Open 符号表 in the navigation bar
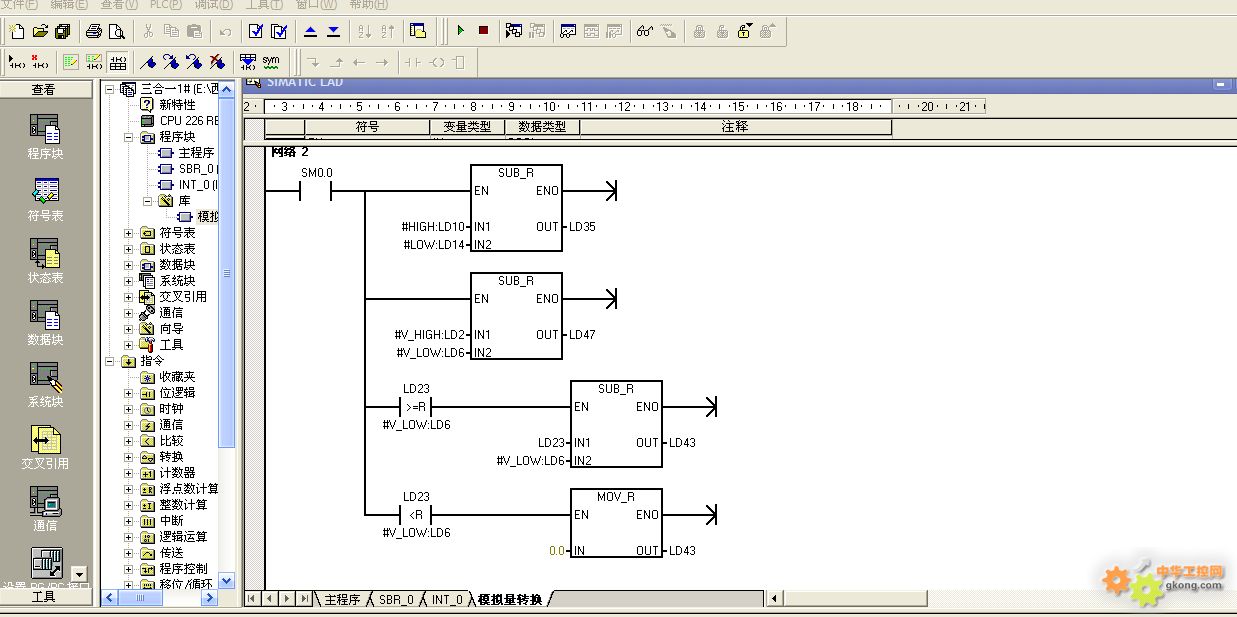This screenshot has height=617, width=1237. tap(45, 200)
